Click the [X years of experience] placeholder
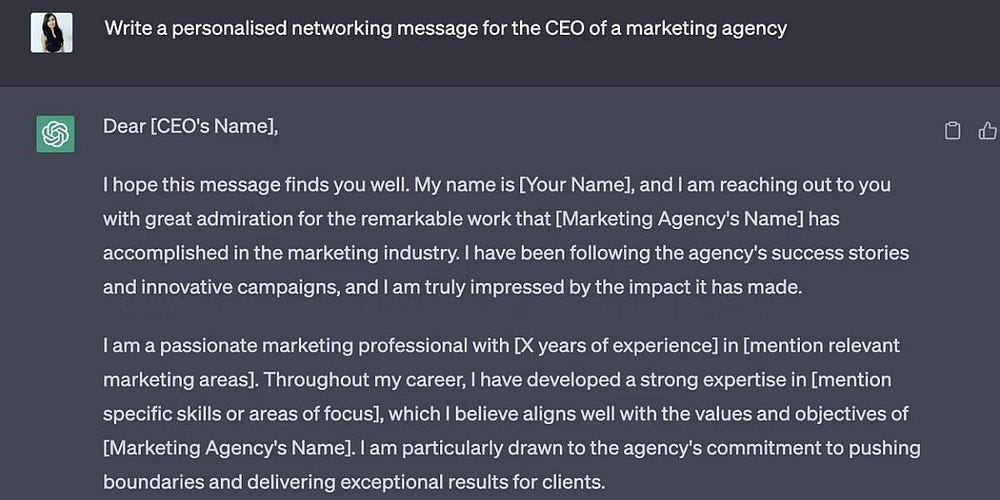The width and height of the screenshot is (1000, 500). click(623, 346)
